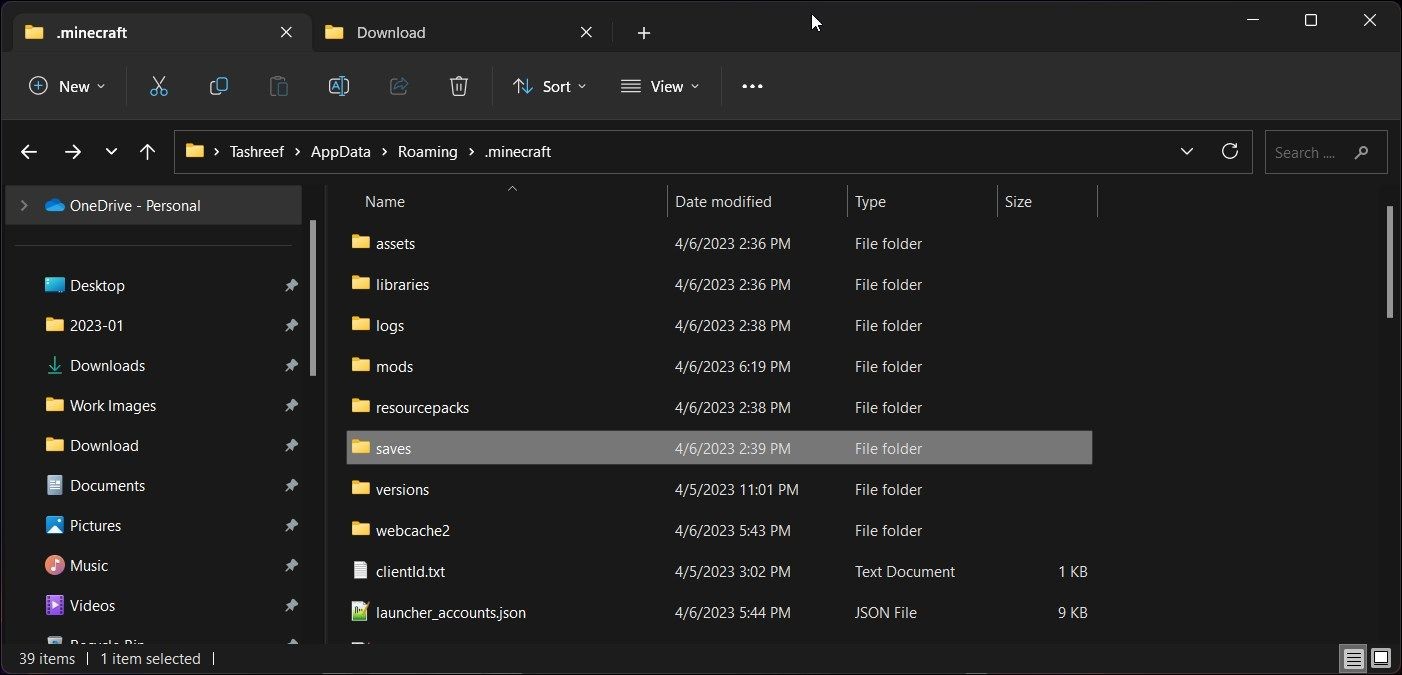This screenshot has width=1402, height=675.
Task: Click date 4/5/2023 3:02 PM cell
Action: tap(733, 572)
